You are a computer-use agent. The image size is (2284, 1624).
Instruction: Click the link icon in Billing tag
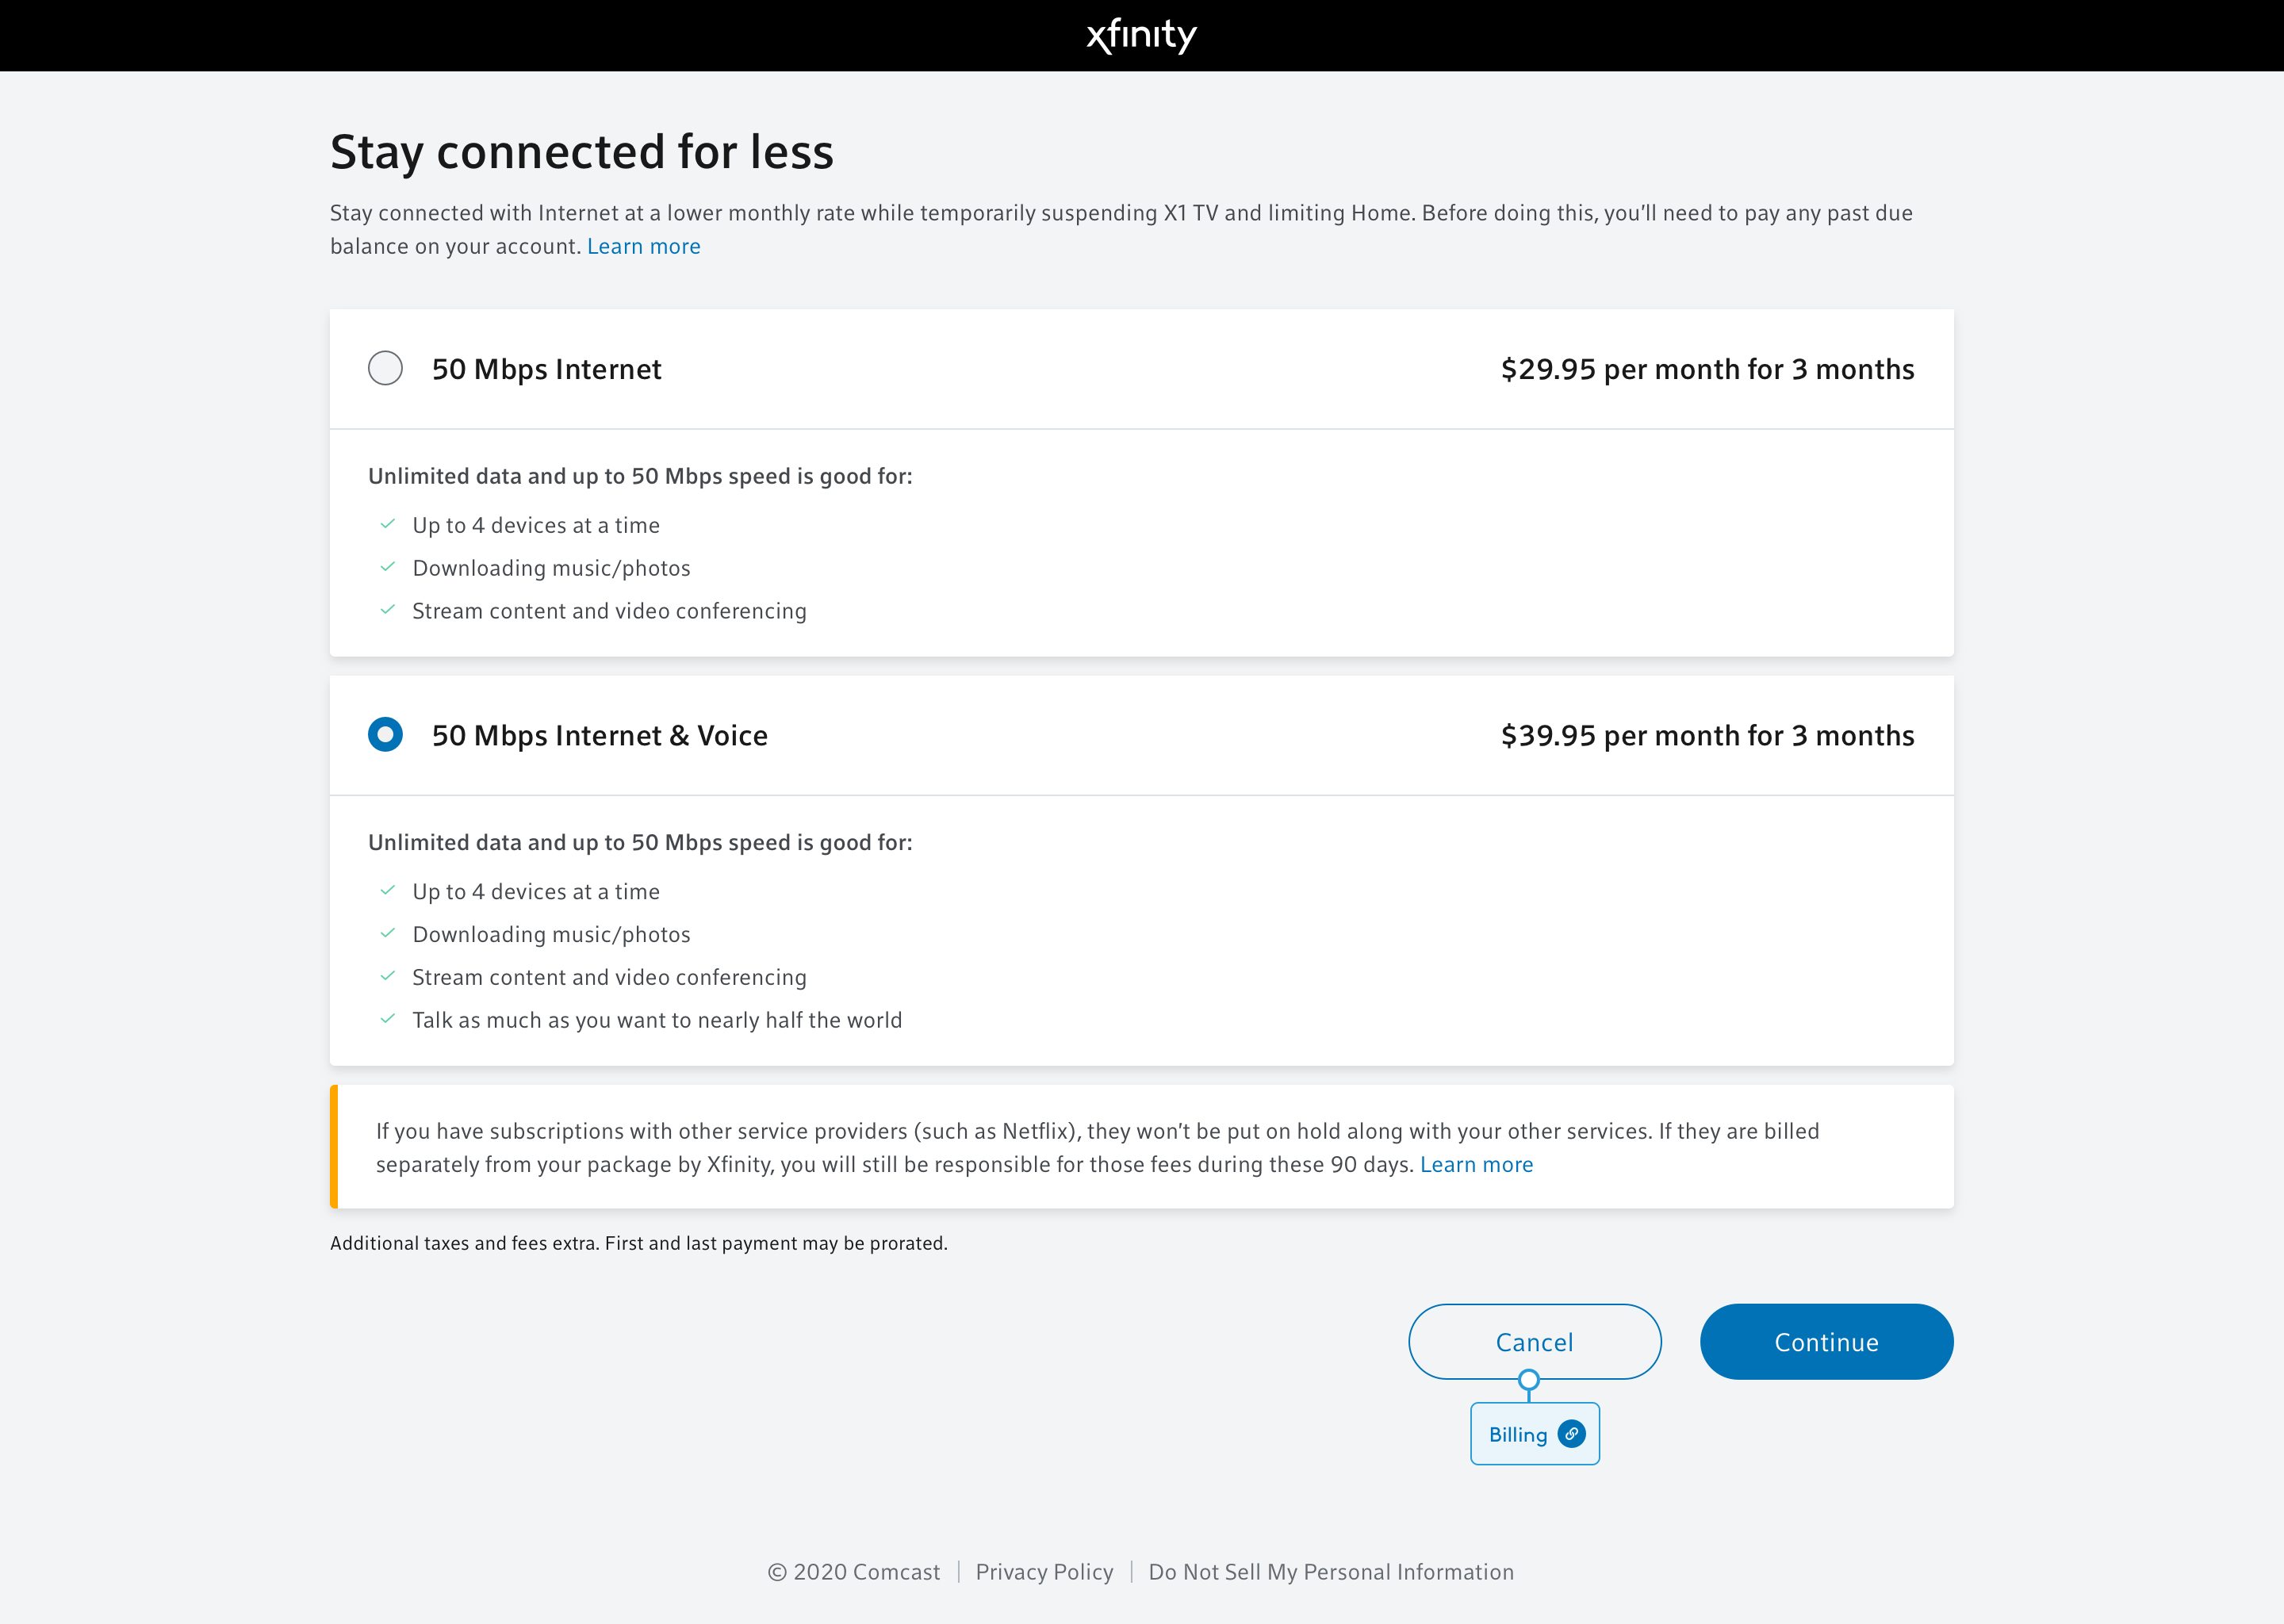click(1571, 1434)
